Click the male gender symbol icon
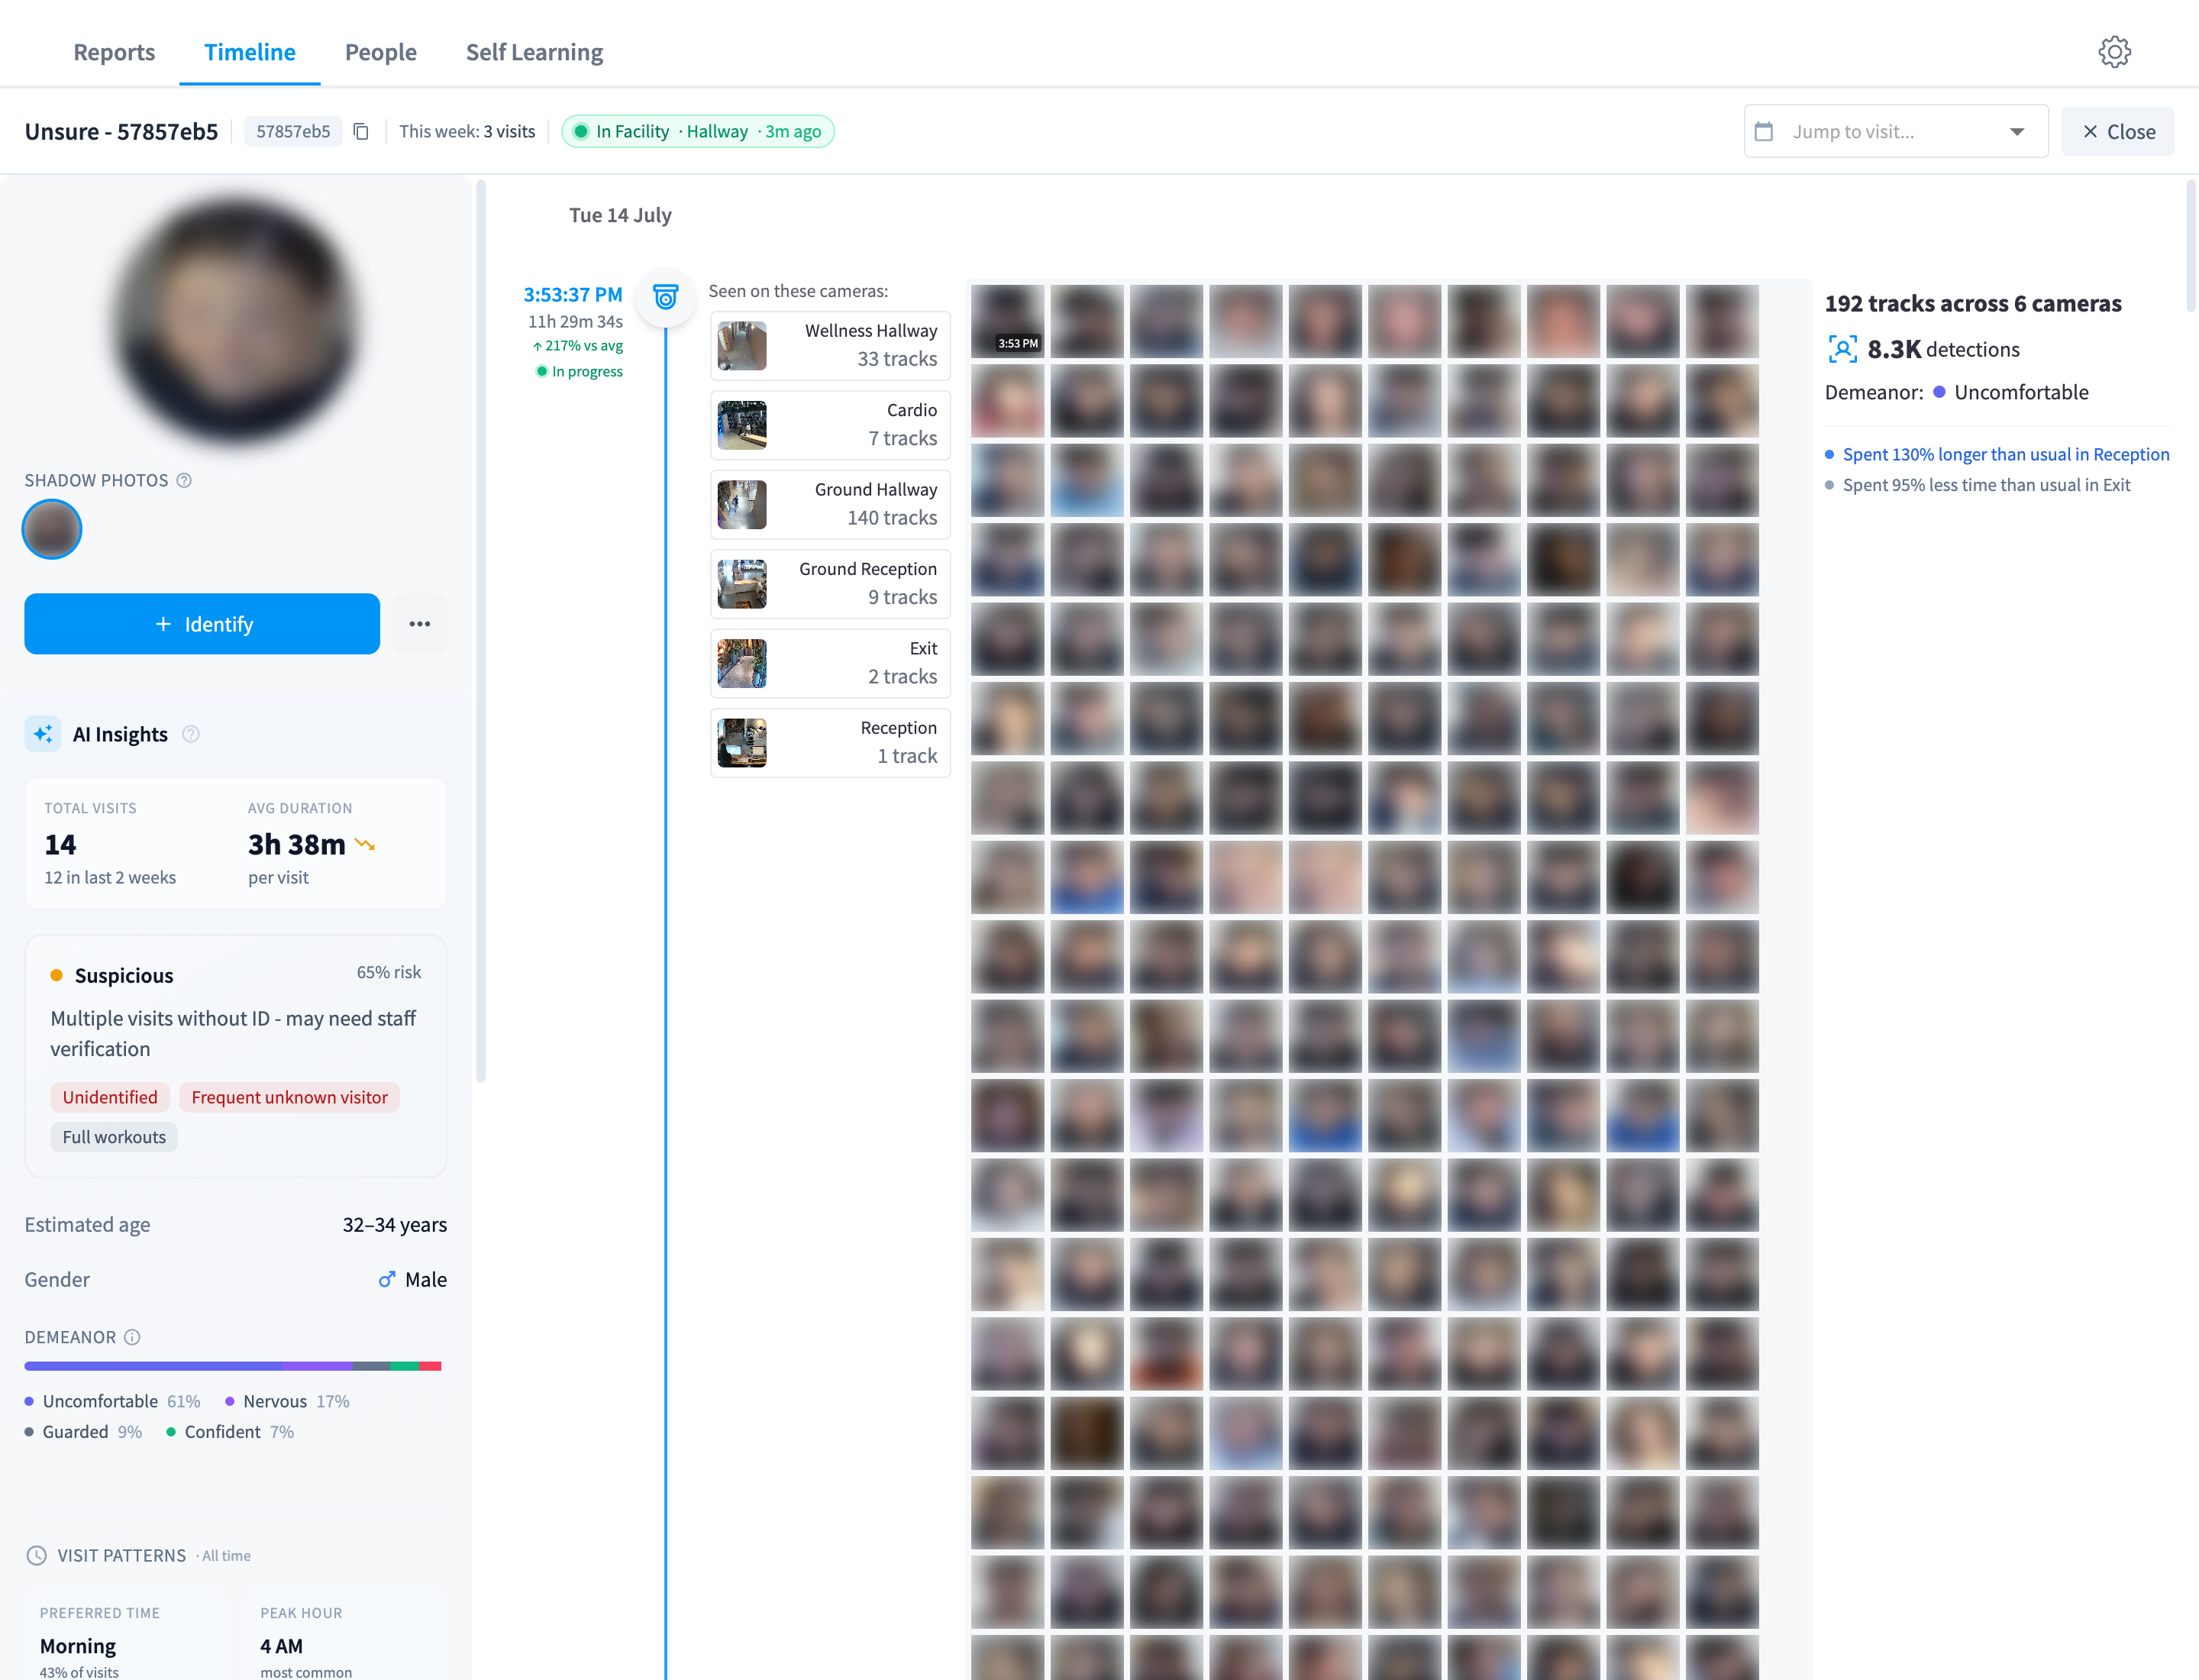Image resolution: width=2199 pixels, height=1680 pixels. (387, 1279)
